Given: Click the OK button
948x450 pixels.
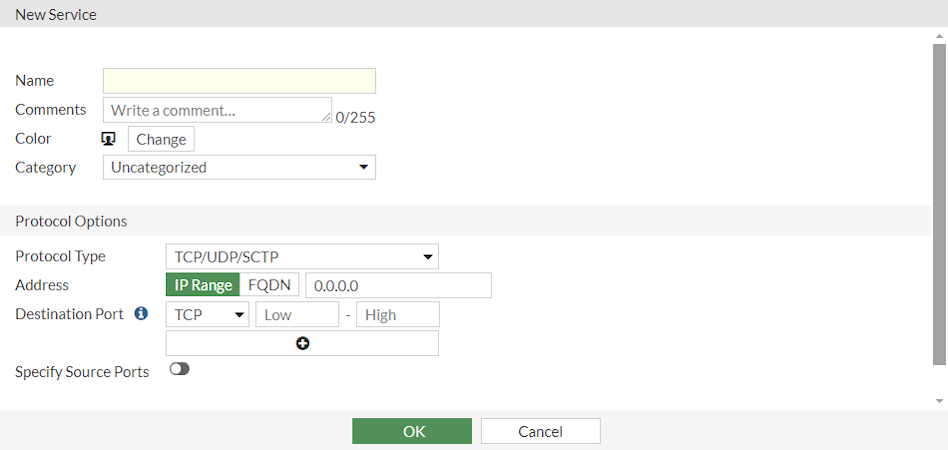Looking at the screenshot, I should (412, 431).
